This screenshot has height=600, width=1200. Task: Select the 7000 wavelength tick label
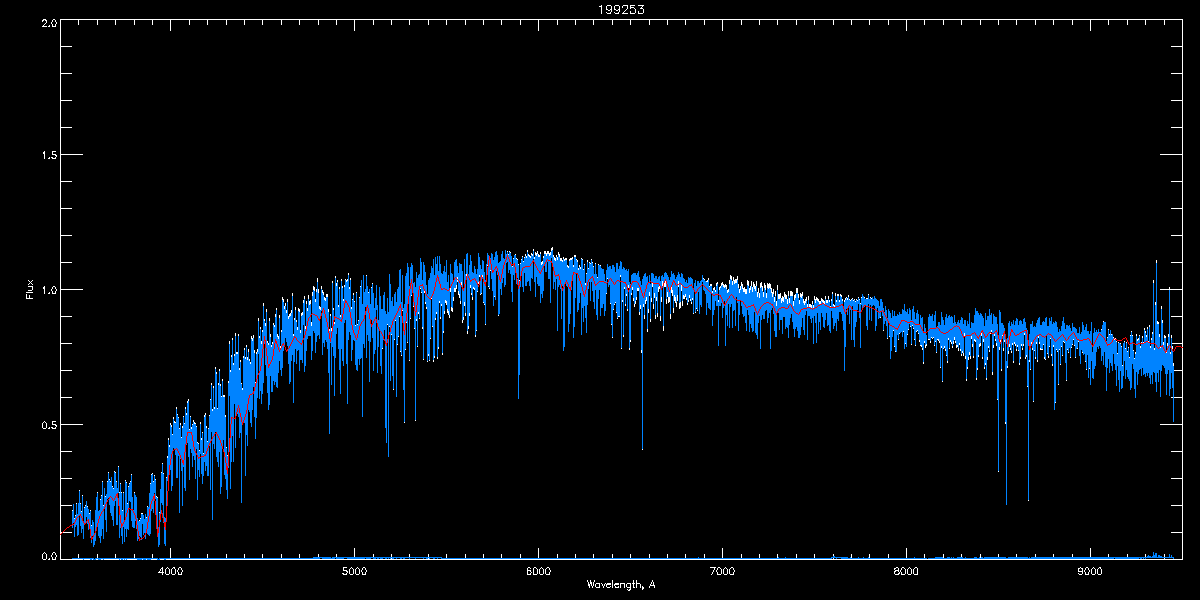tap(722, 572)
